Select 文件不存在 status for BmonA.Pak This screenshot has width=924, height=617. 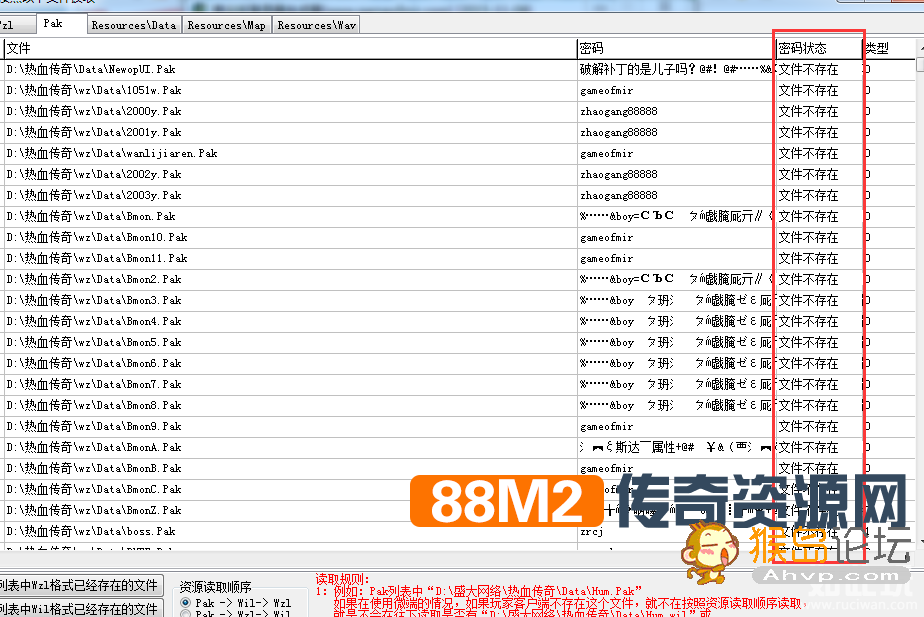[x=808, y=448]
